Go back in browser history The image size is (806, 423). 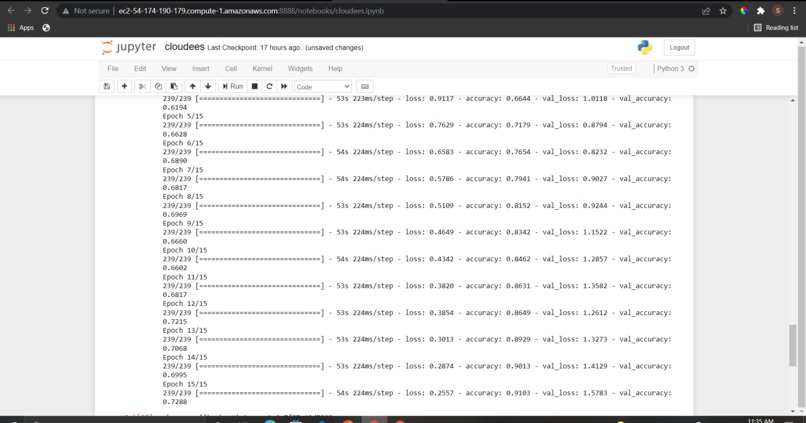(x=11, y=11)
